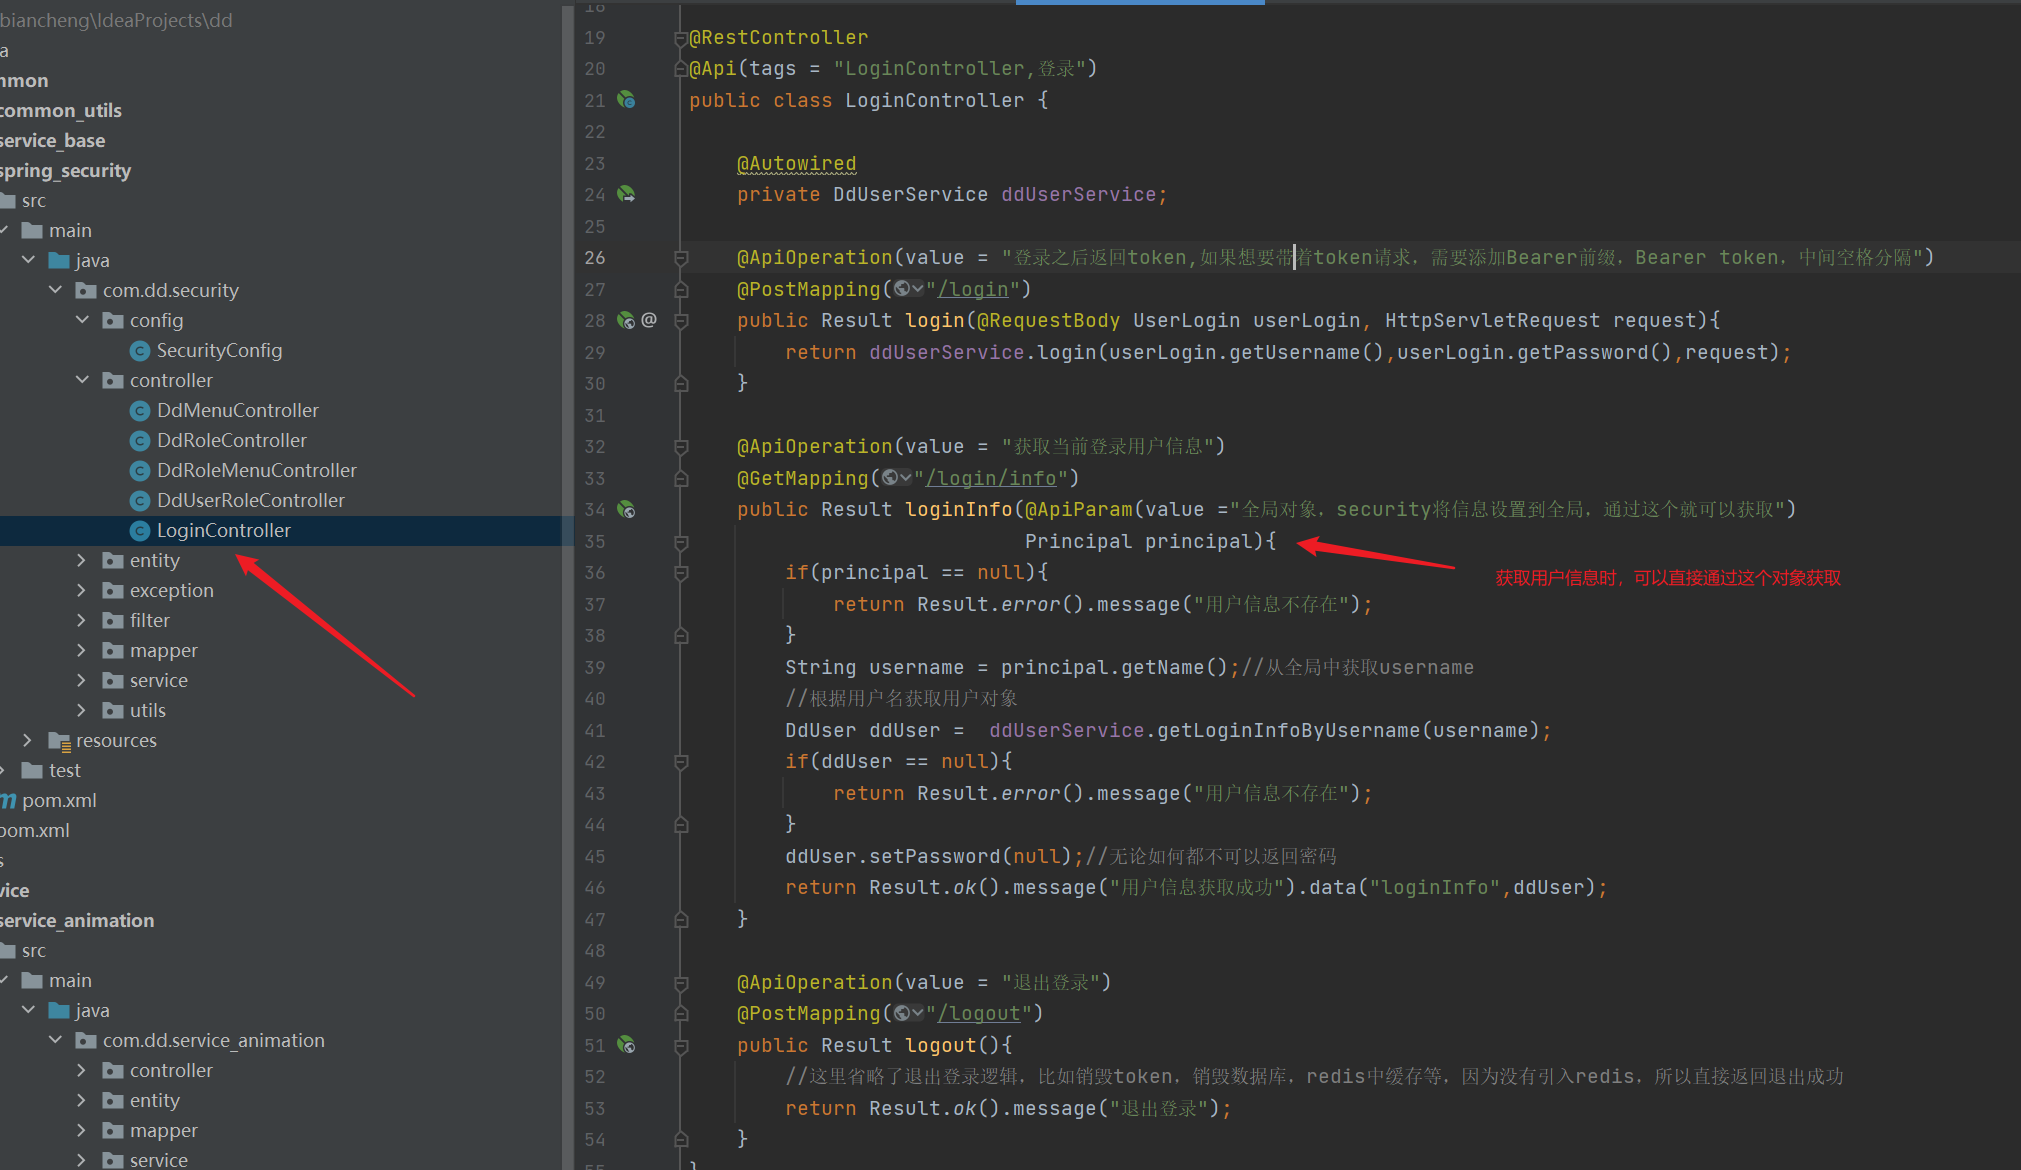
Task: Click autowired dependency gutter icon on line 24
Action: (x=626, y=194)
